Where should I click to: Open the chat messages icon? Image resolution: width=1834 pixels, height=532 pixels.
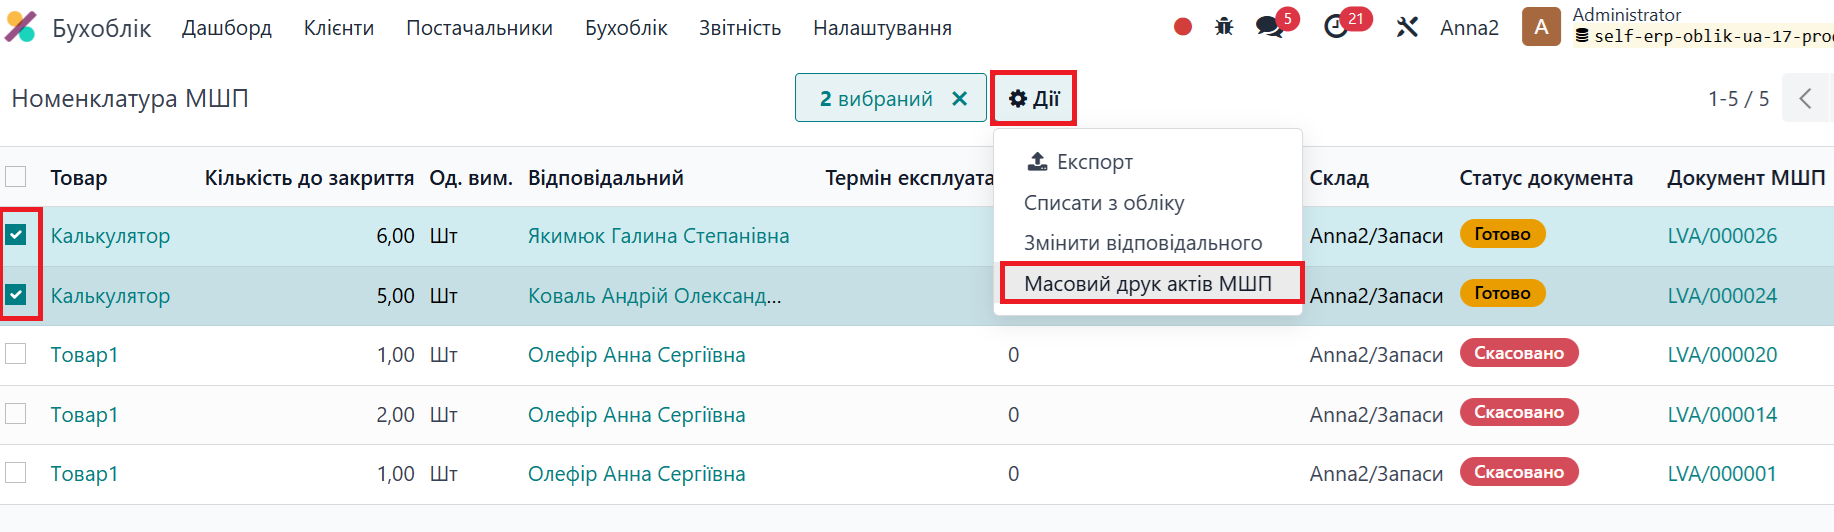click(x=1270, y=27)
